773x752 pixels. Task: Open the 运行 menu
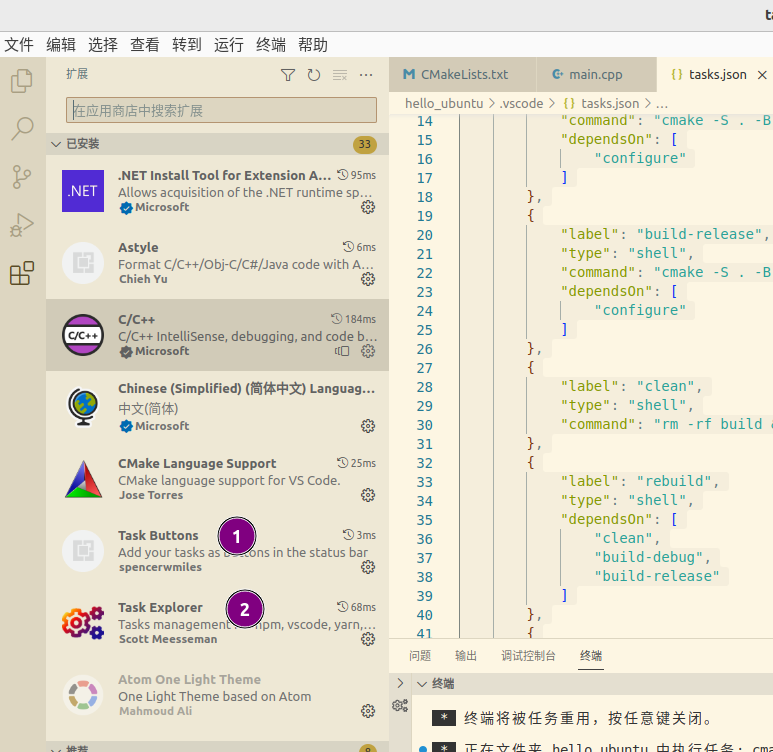[228, 45]
